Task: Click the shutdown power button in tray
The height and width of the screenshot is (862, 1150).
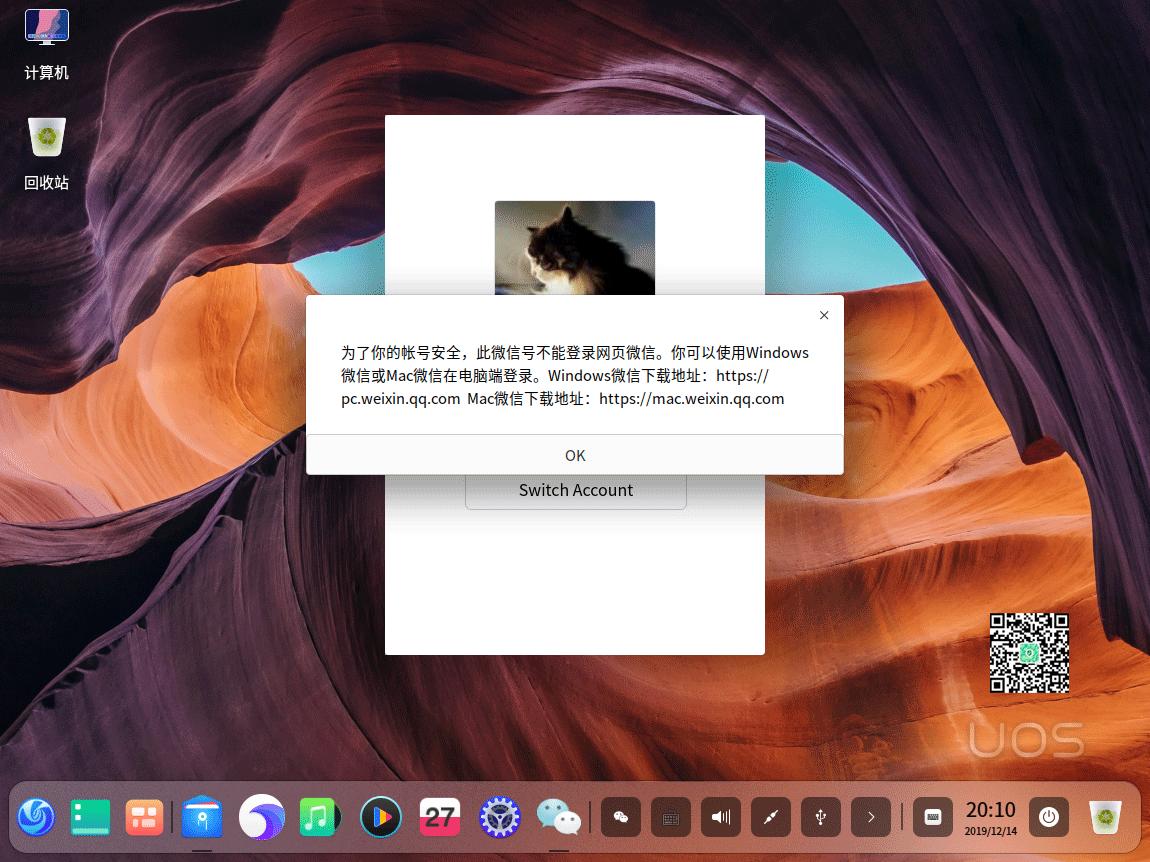Action: coord(1049,817)
